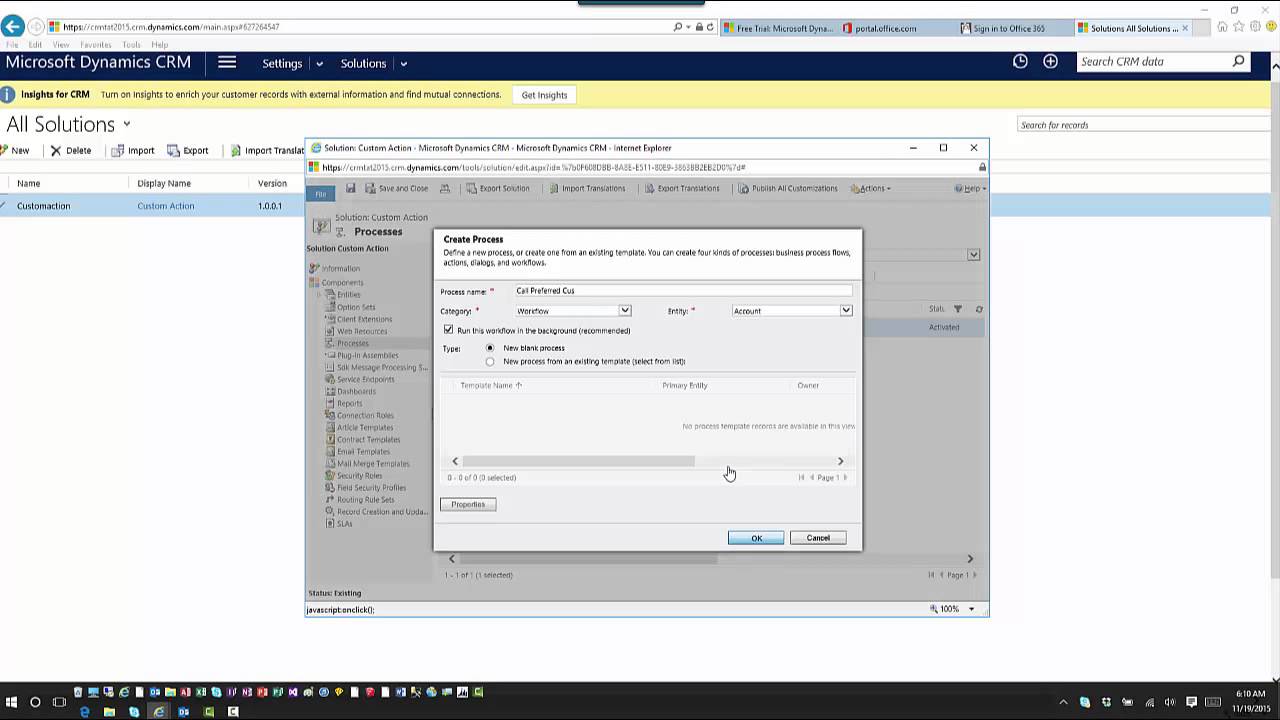
Task: Open the Tools menu in Internet Explorer
Action: click(x=131, y=45)
